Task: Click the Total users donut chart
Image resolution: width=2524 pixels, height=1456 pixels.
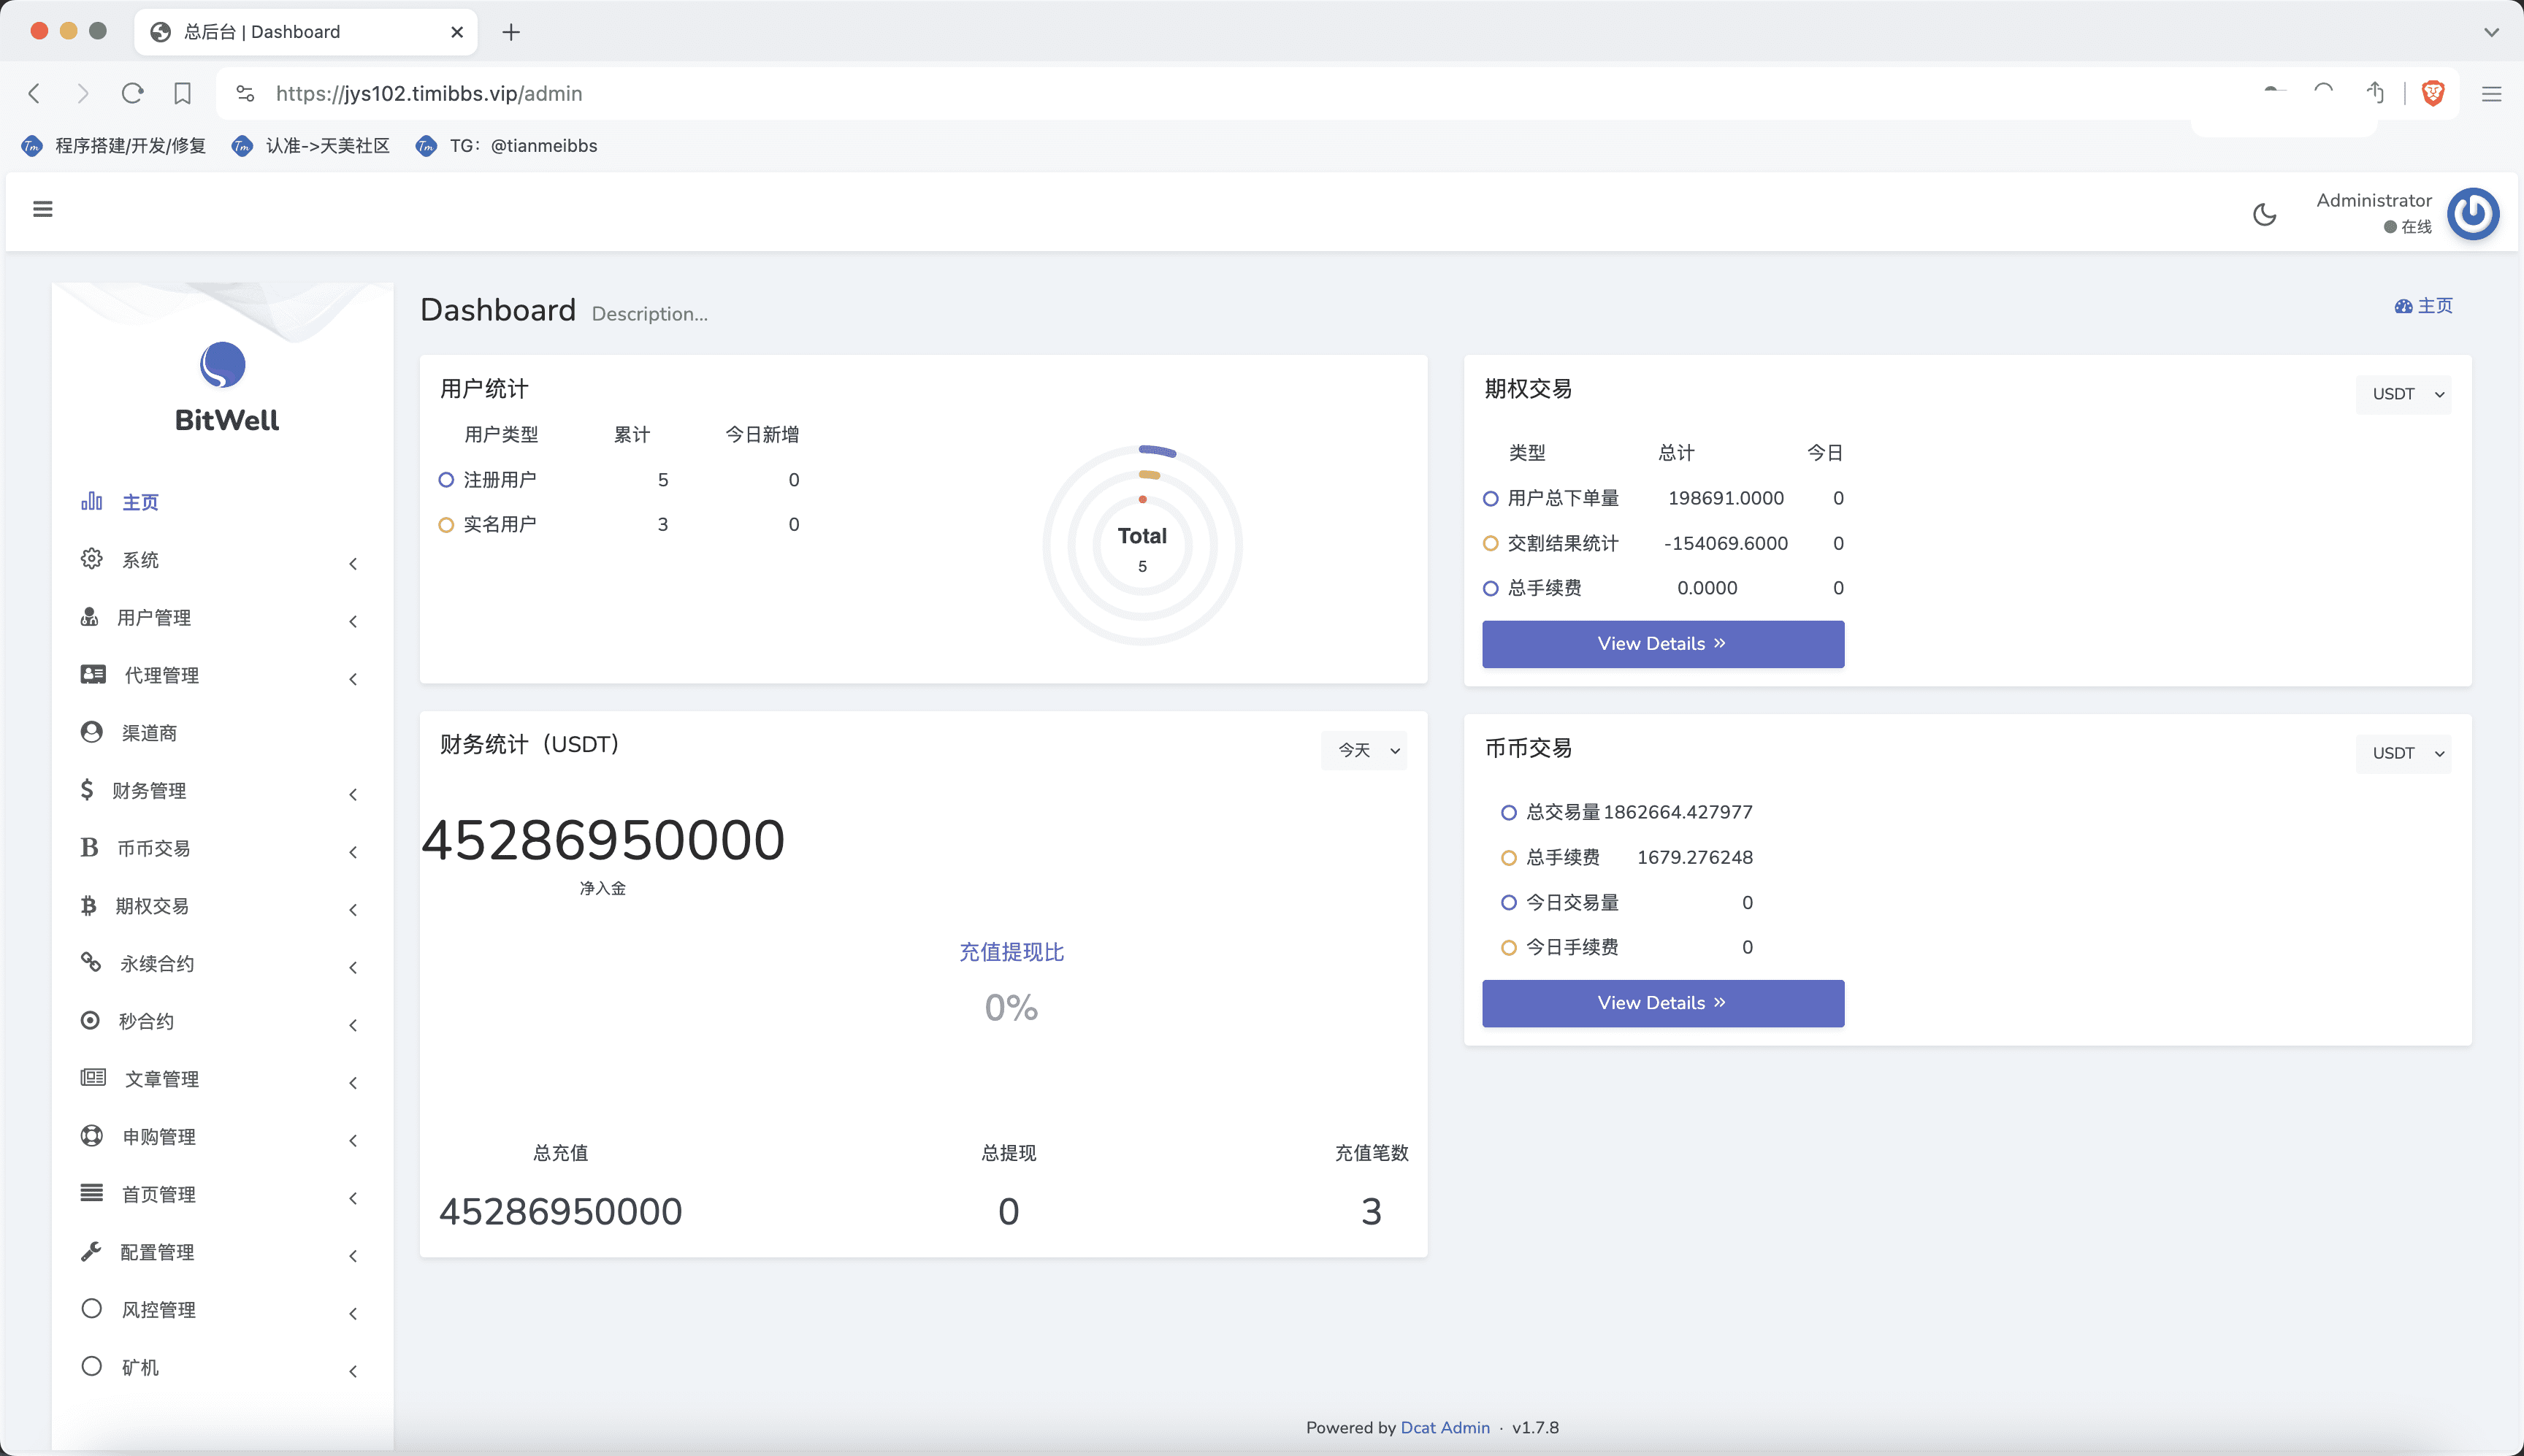Action: point(1142,545)
